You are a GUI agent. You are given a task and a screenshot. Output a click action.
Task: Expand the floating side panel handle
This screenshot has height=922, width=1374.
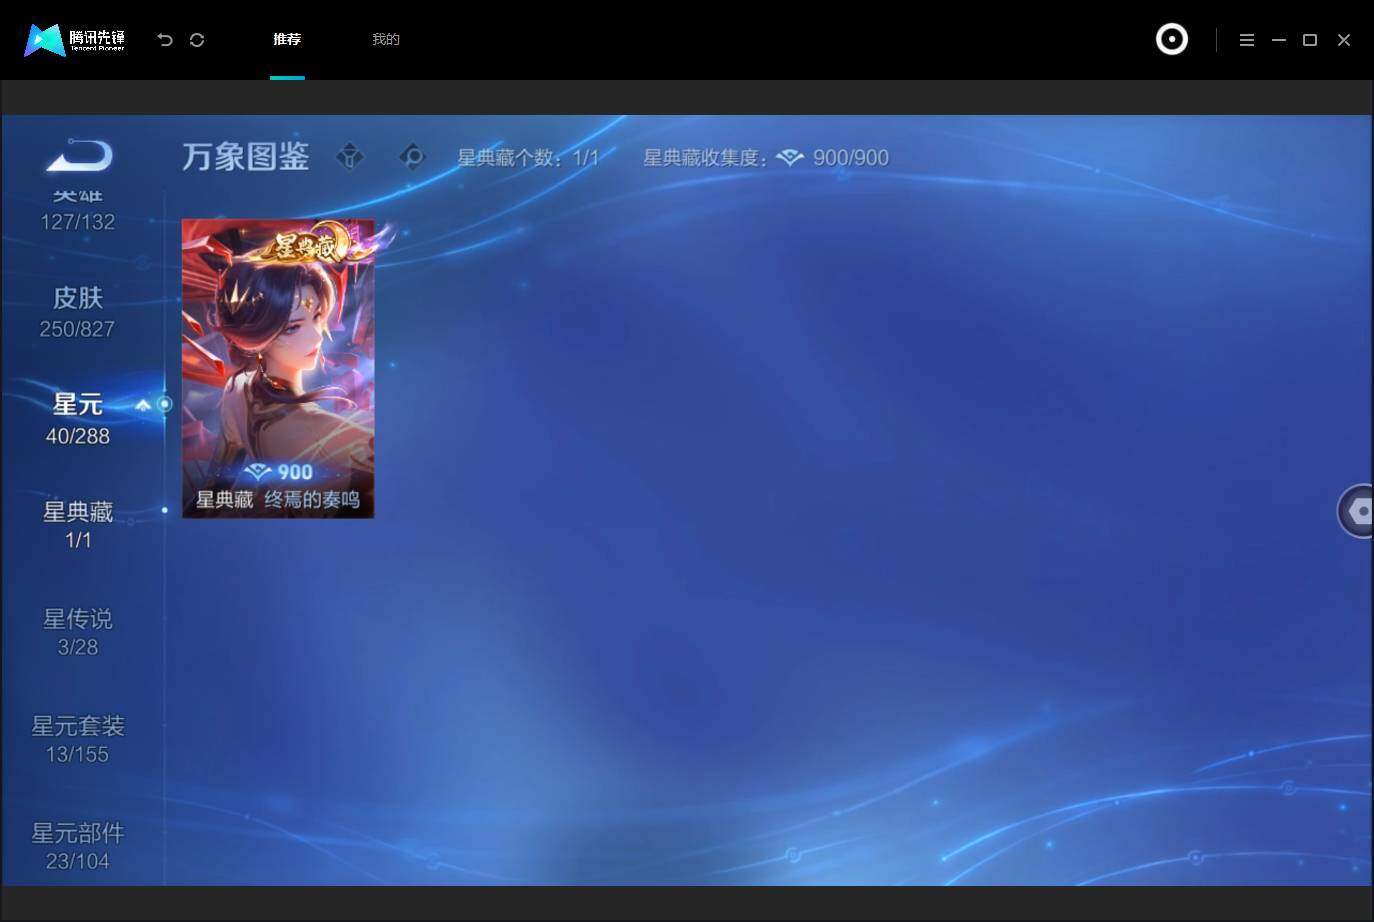(x=1356, y=511)
